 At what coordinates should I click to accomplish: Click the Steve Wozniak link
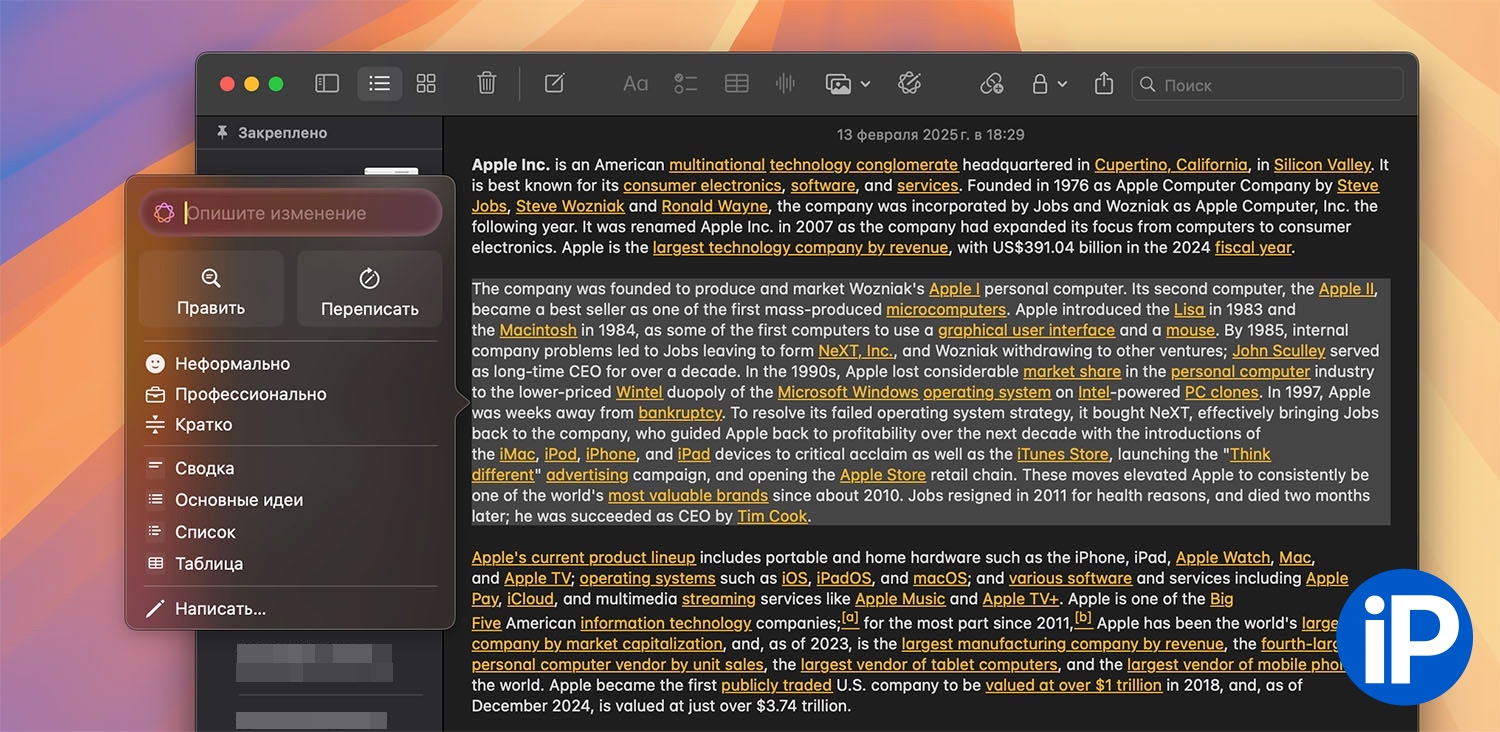570,206
